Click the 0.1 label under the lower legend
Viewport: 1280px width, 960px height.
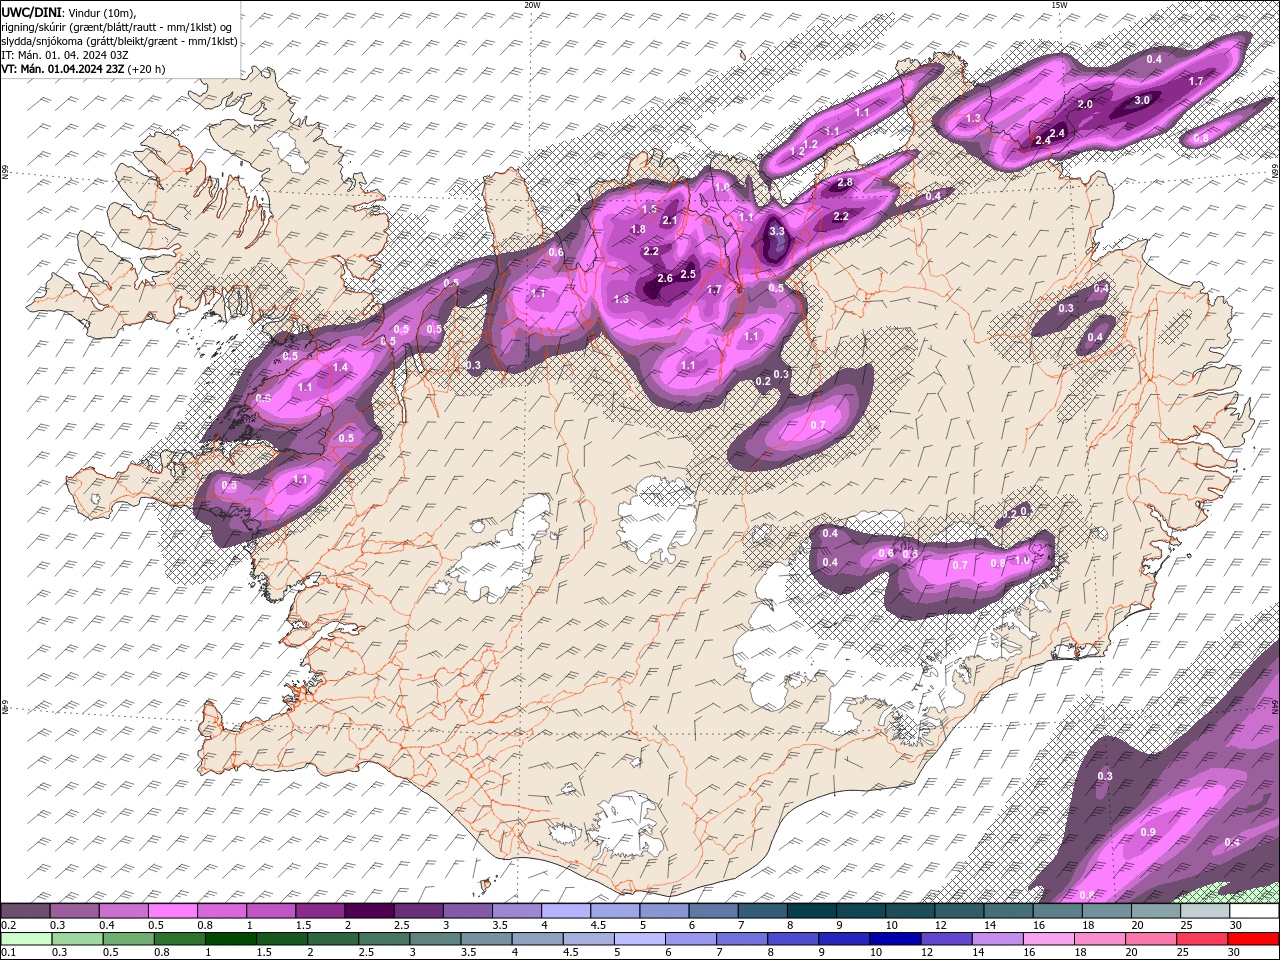8,953
